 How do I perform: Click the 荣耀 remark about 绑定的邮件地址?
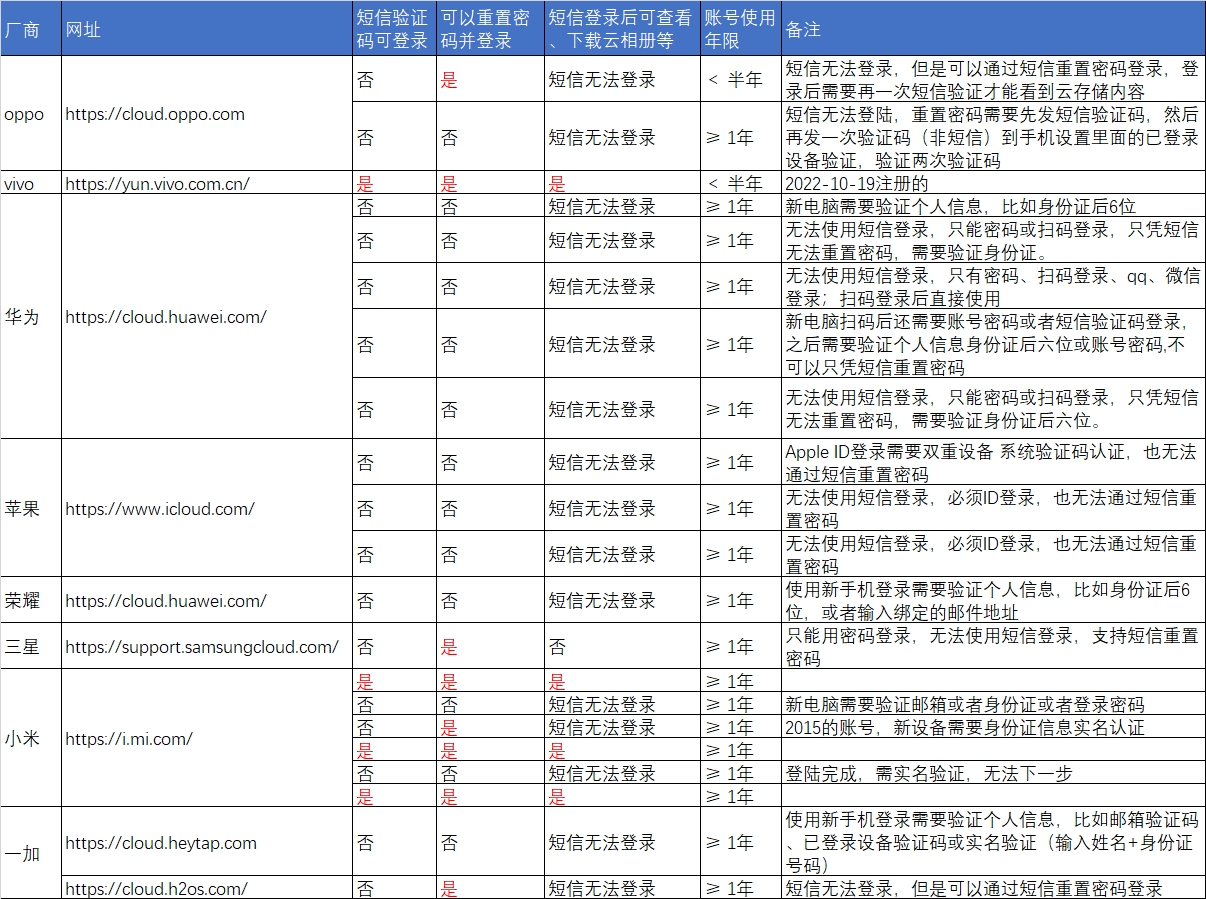992,600
